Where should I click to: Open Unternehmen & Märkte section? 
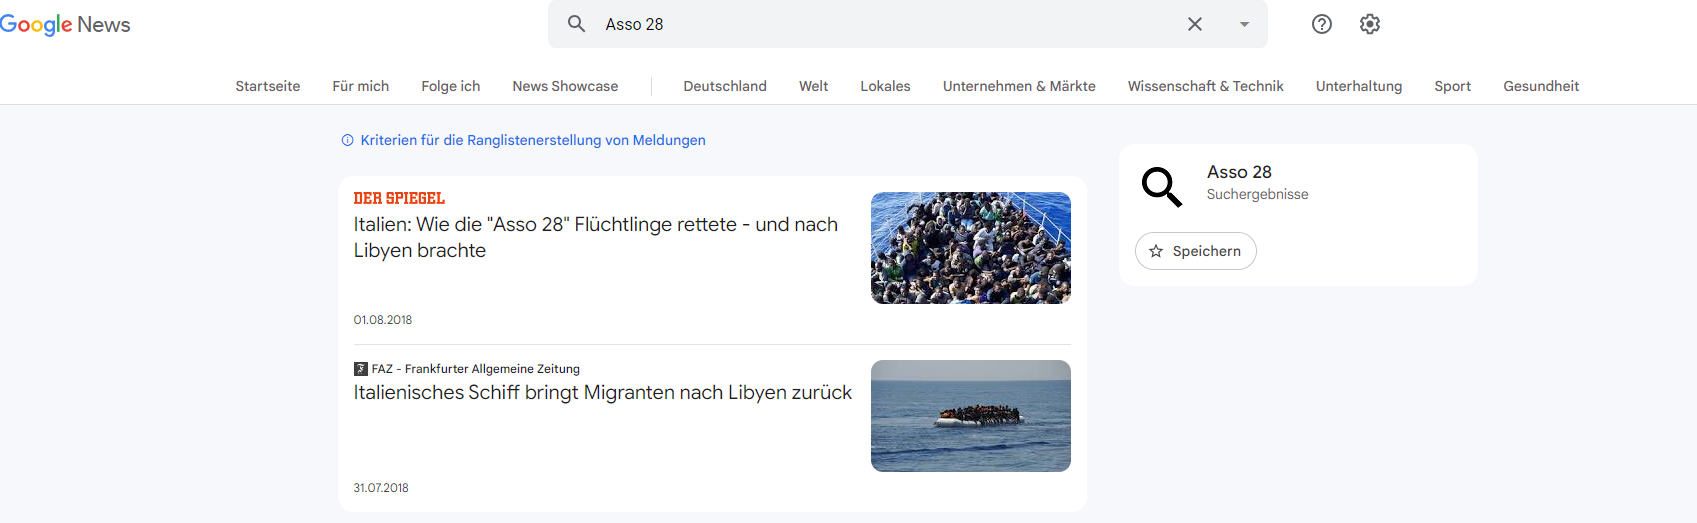(x=1019, y=86)
